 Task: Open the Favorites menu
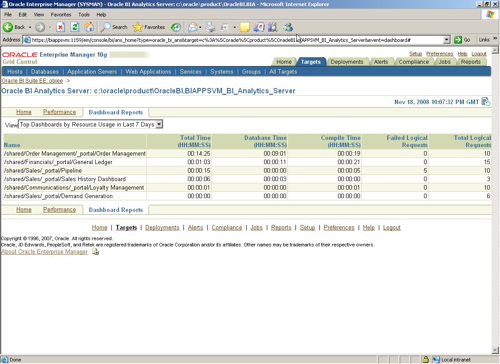[x=61, y=15]
